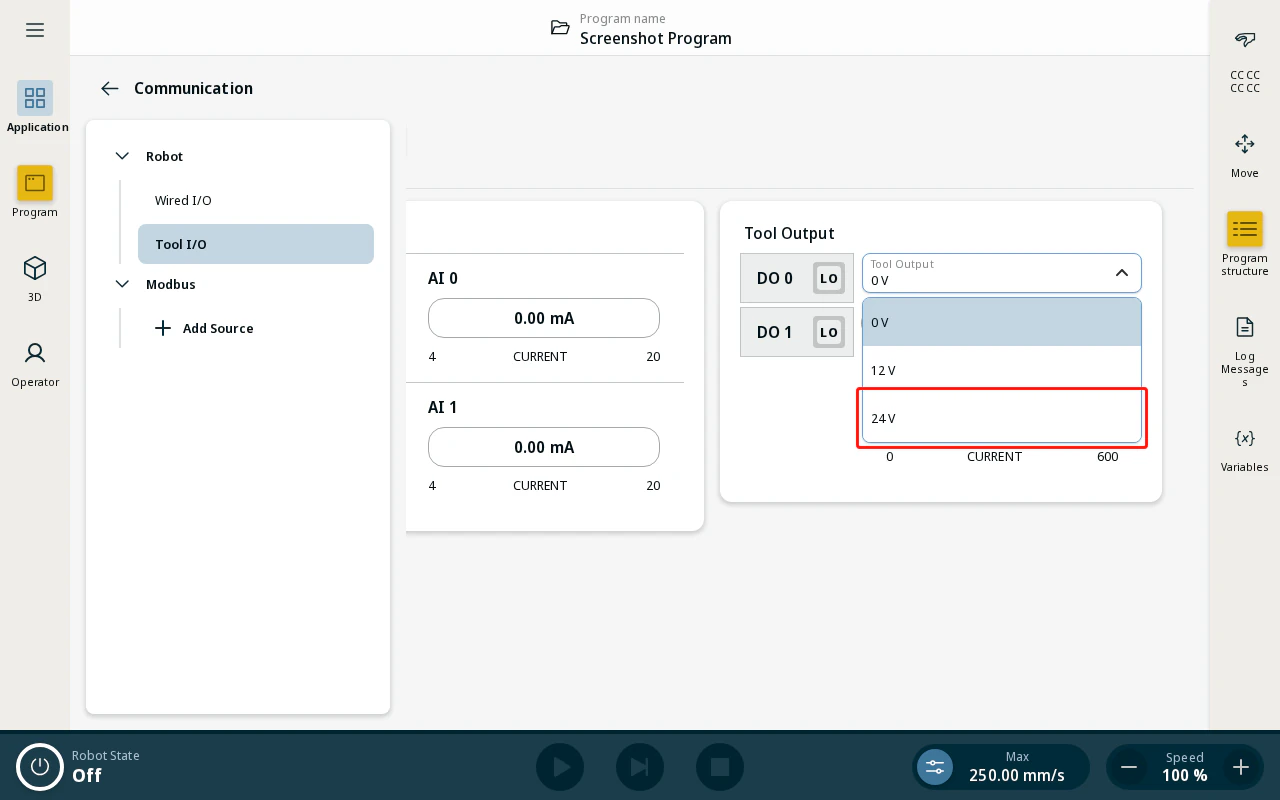The height and width of the screenshot is (800, 1280).
Task: Select 24 V from the dropdown
Action: [1002, 418]
